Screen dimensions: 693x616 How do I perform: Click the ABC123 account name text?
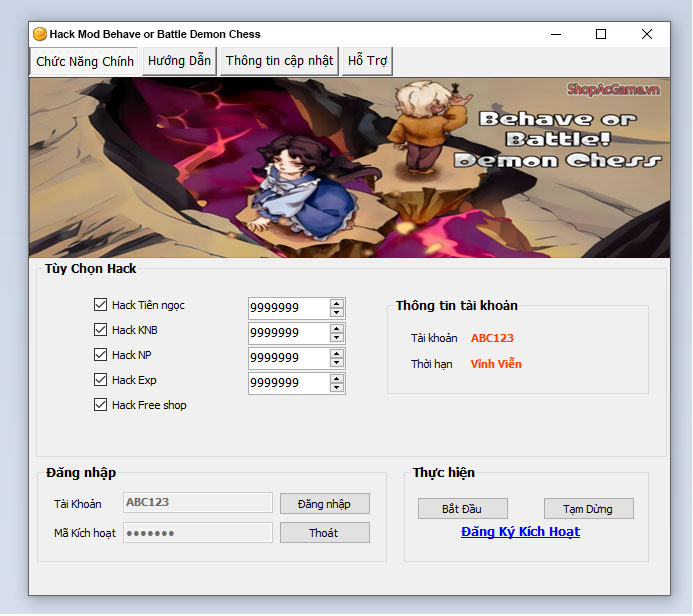(x=492, y=338)
